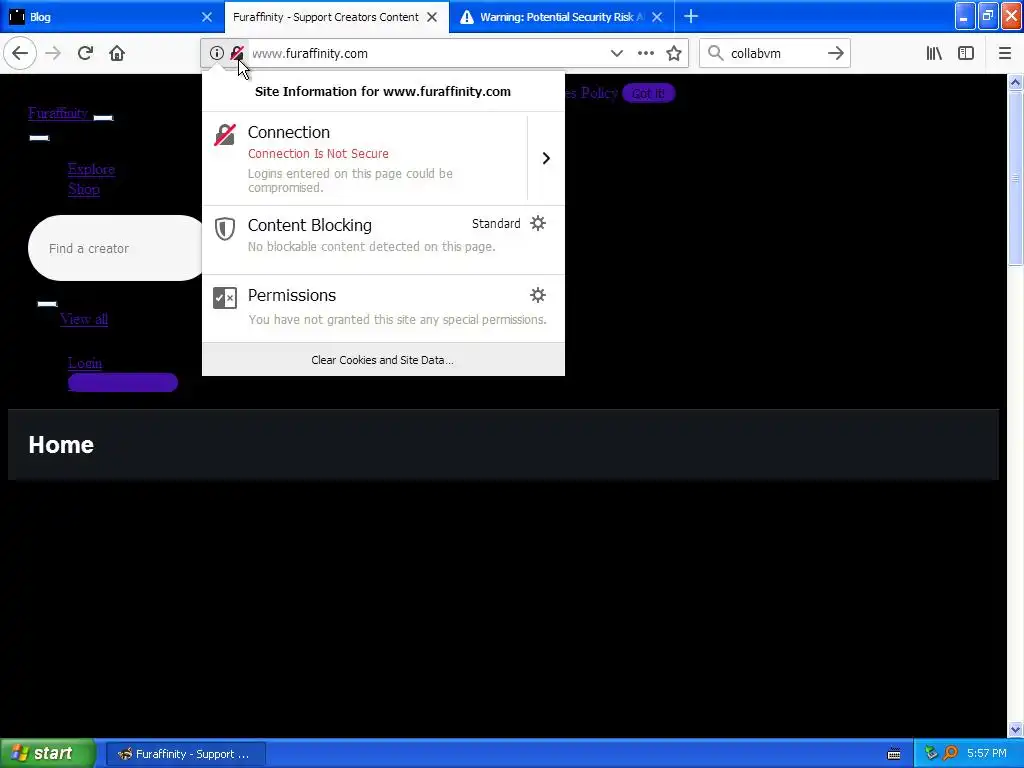Close the Blog tab
The height and width of the screenshot is (768, 1024).
tap(207, 17)
